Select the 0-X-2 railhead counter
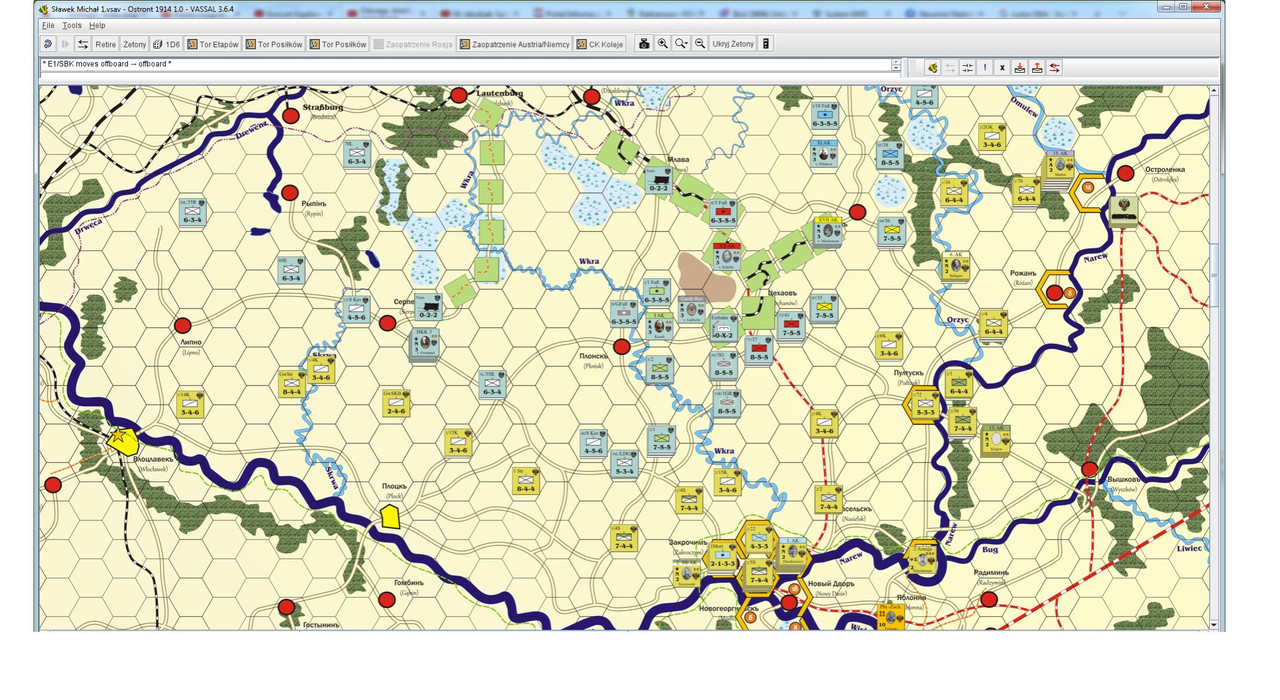1280x700 pixels. (724, 327)
